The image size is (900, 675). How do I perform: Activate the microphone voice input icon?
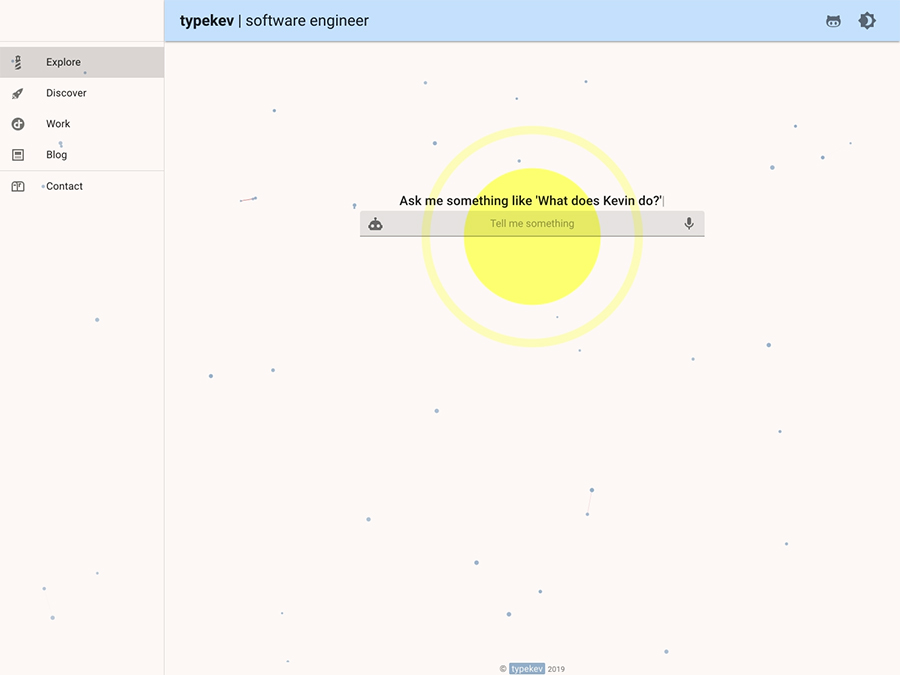click(689, 224)
